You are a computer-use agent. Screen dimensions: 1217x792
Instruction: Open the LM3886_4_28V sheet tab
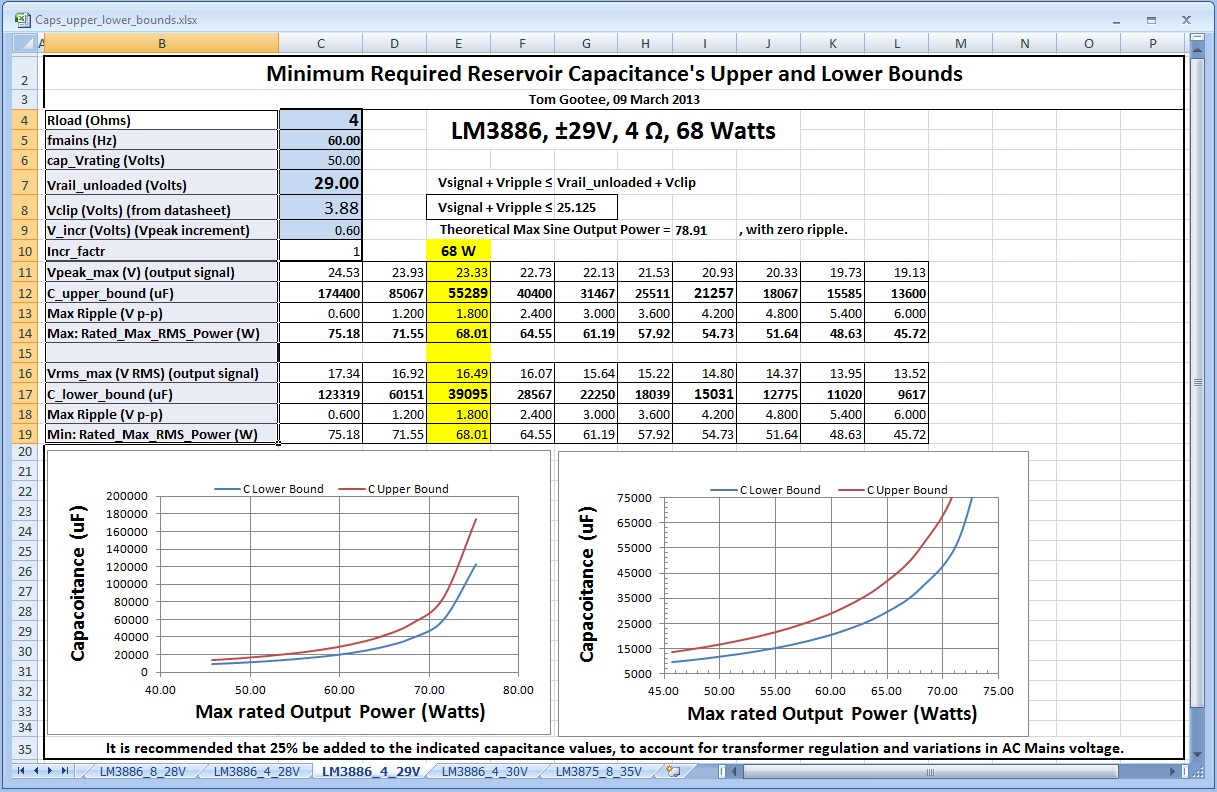[255, 771]
